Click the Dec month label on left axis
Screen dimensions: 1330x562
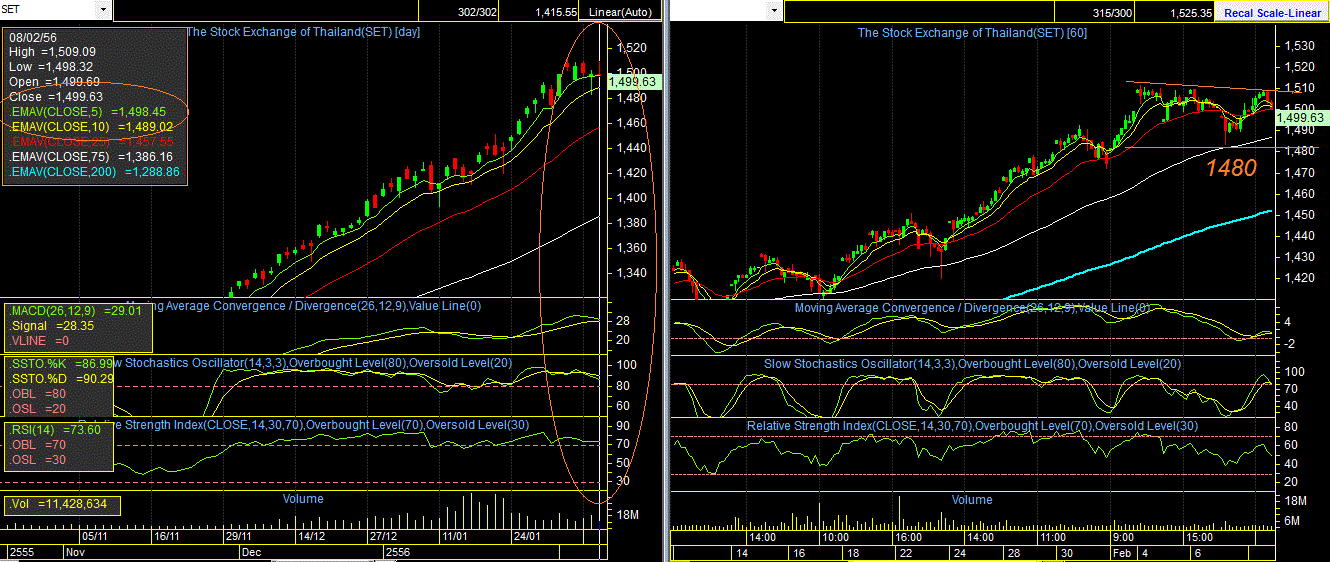pyautogui.click(x=251, y=551)
